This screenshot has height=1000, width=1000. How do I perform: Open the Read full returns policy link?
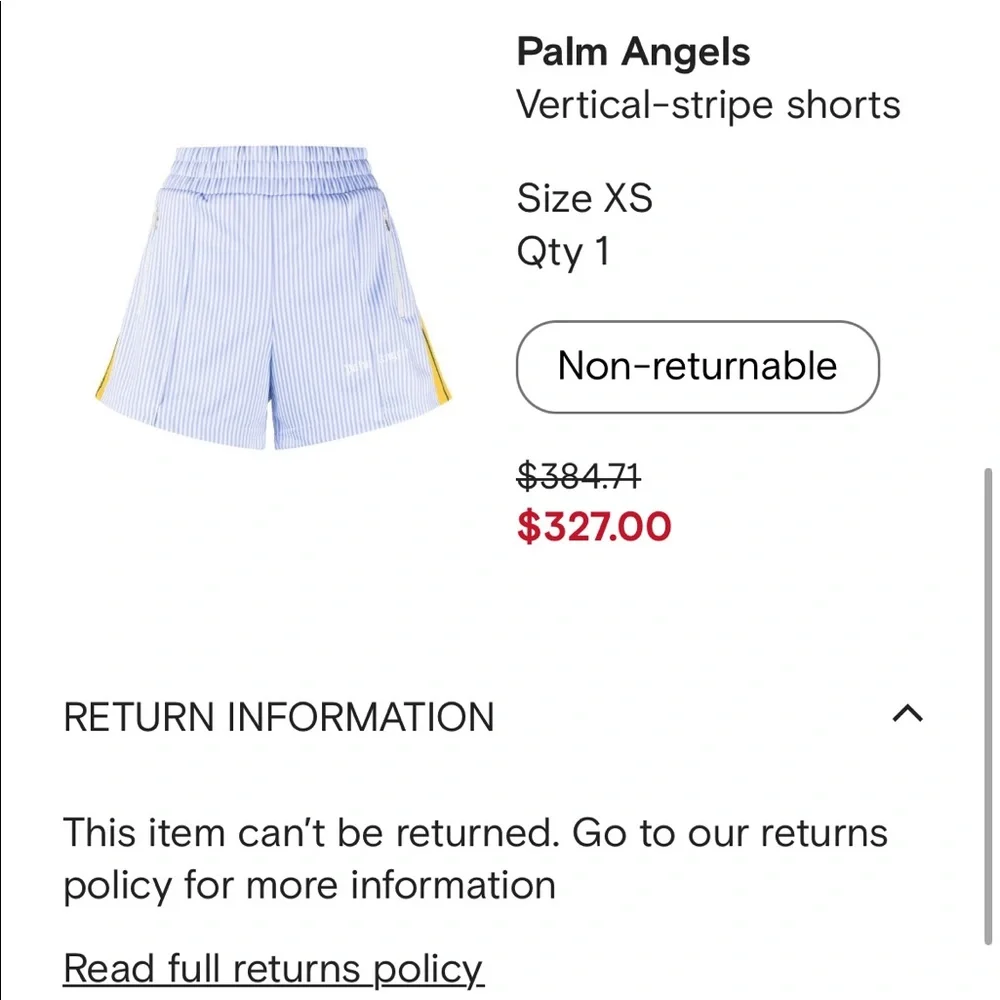coord(273,968)
